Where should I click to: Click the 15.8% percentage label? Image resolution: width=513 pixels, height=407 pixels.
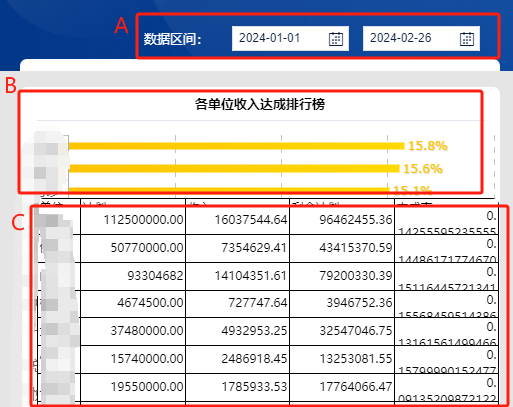pos(428,146)
